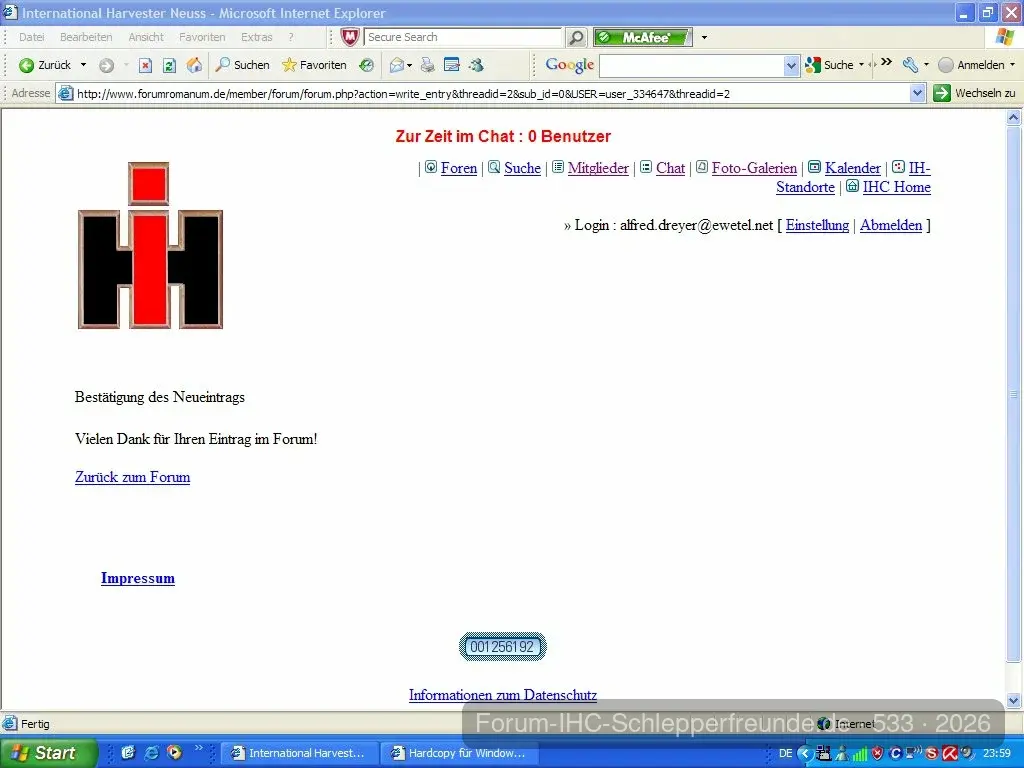Go to the IHC Home link

click(x=896, y=187)
